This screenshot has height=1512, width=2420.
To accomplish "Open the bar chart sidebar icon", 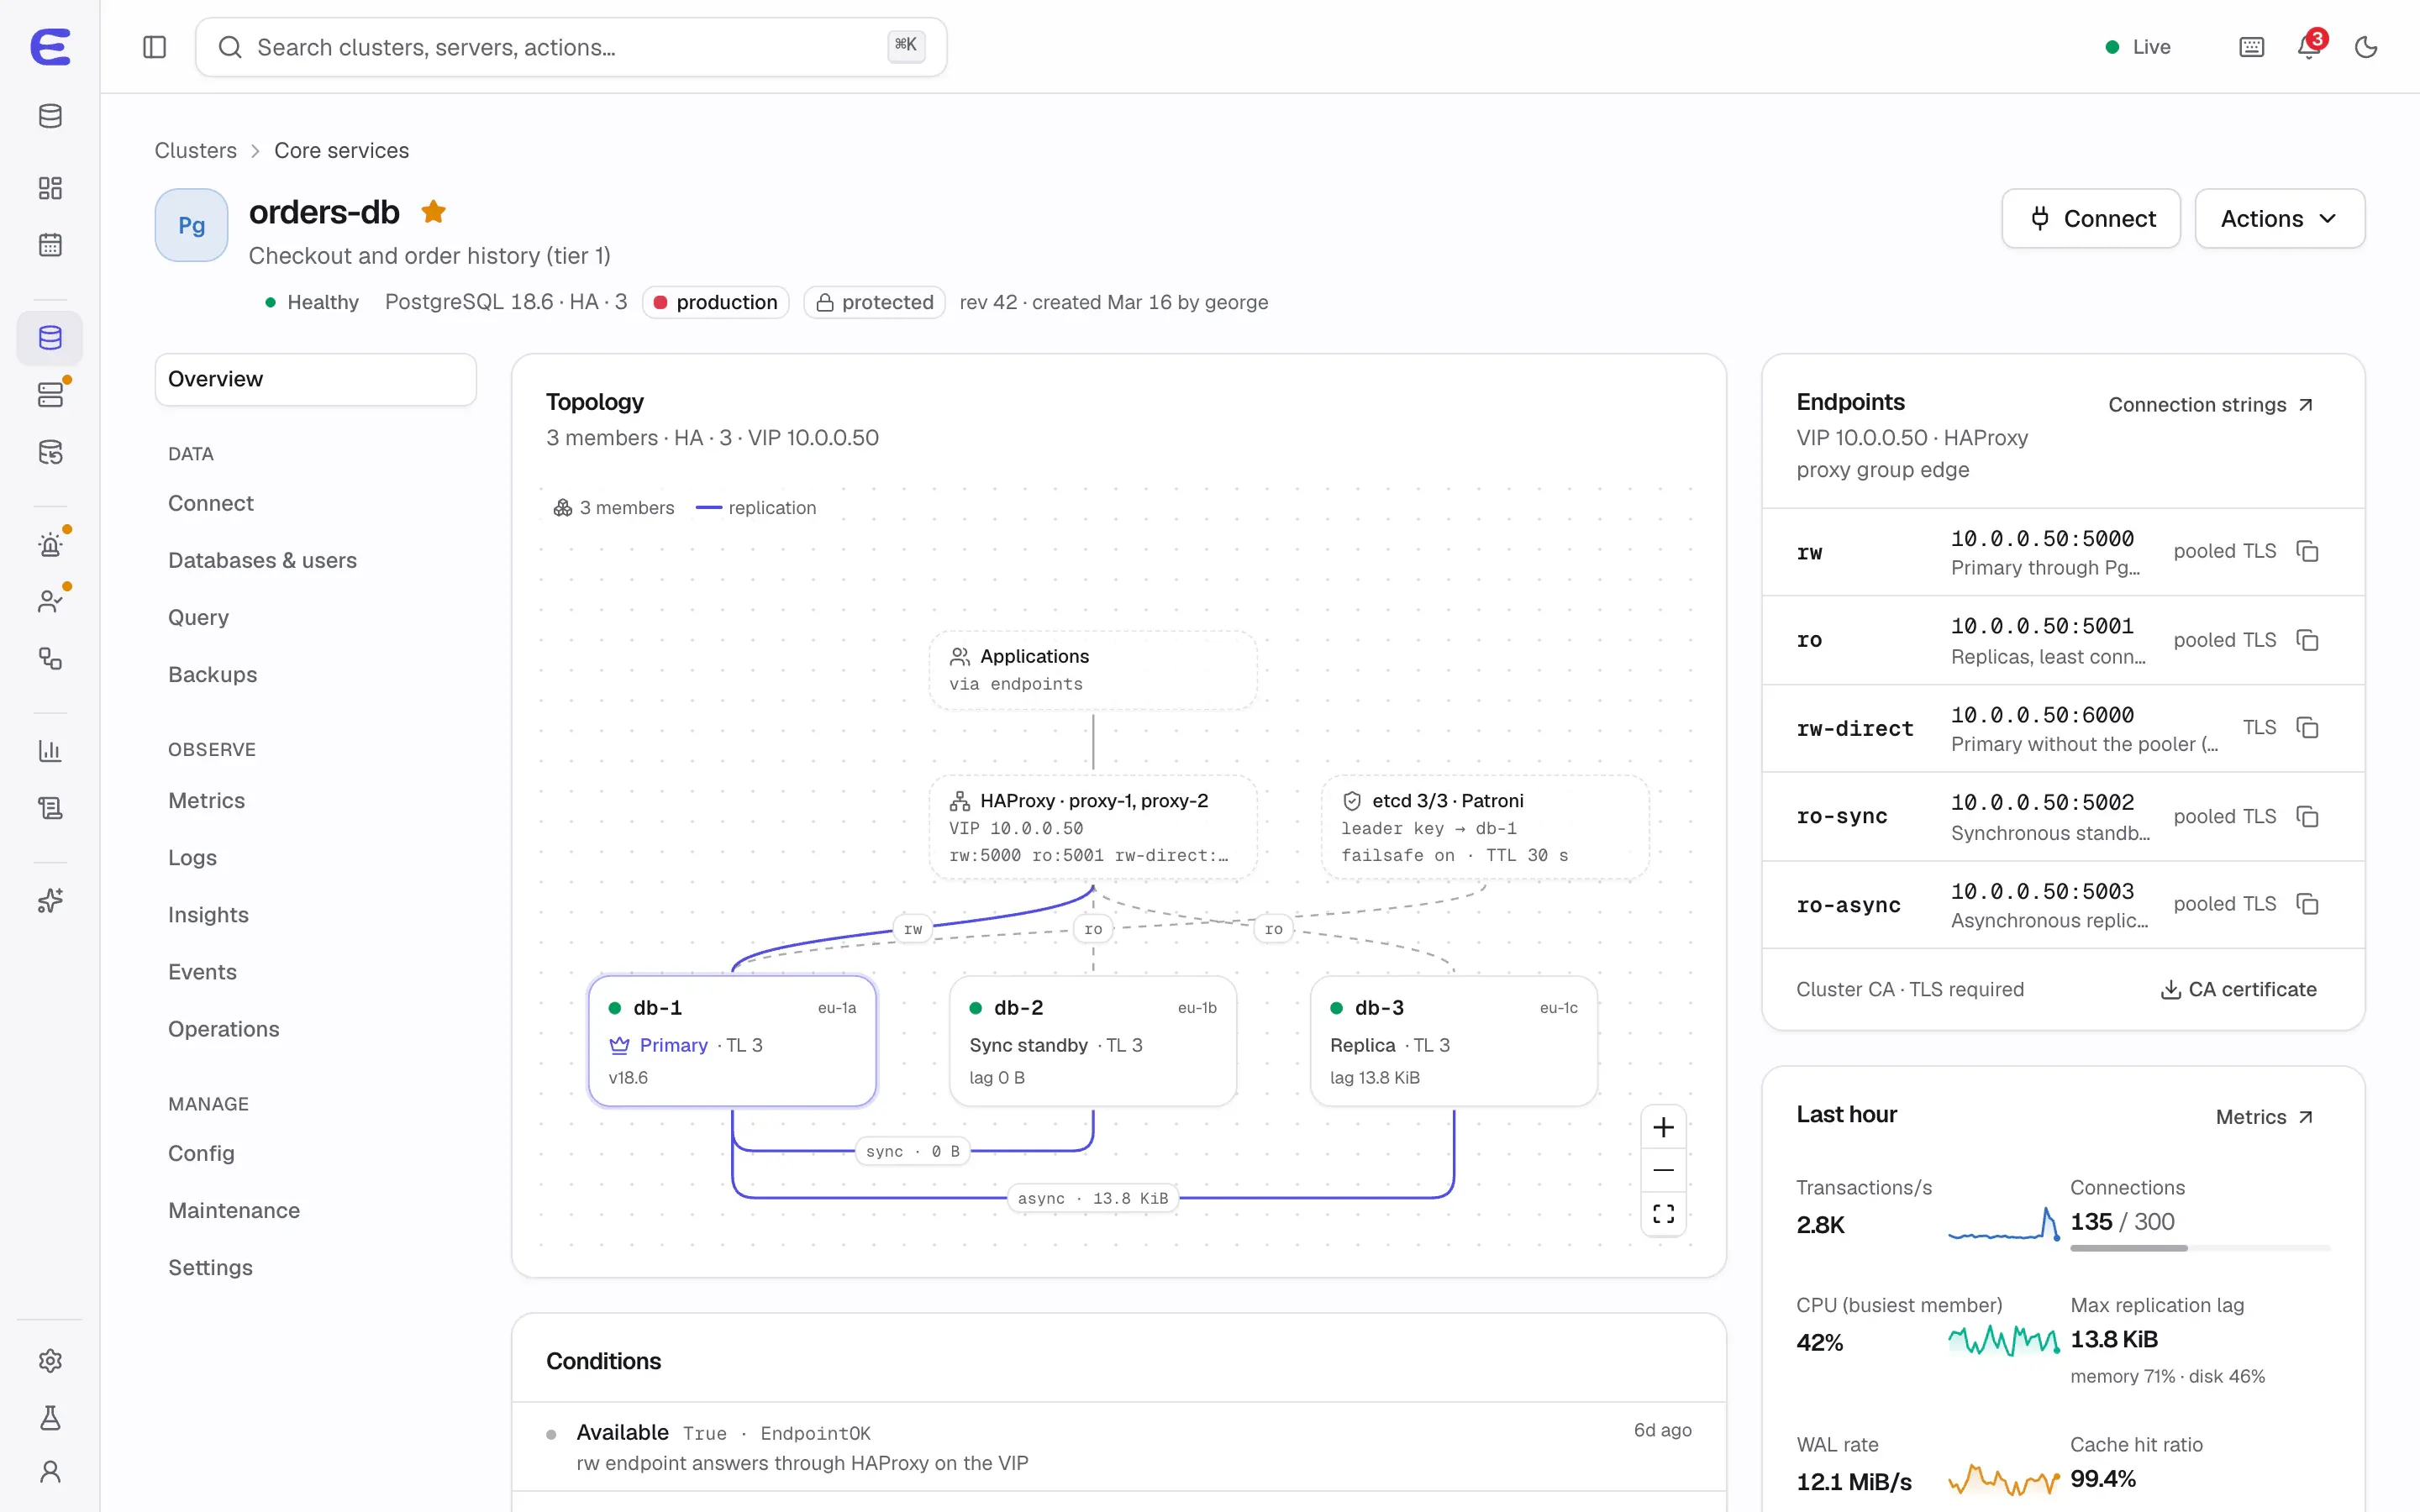I will coord(50,751).
